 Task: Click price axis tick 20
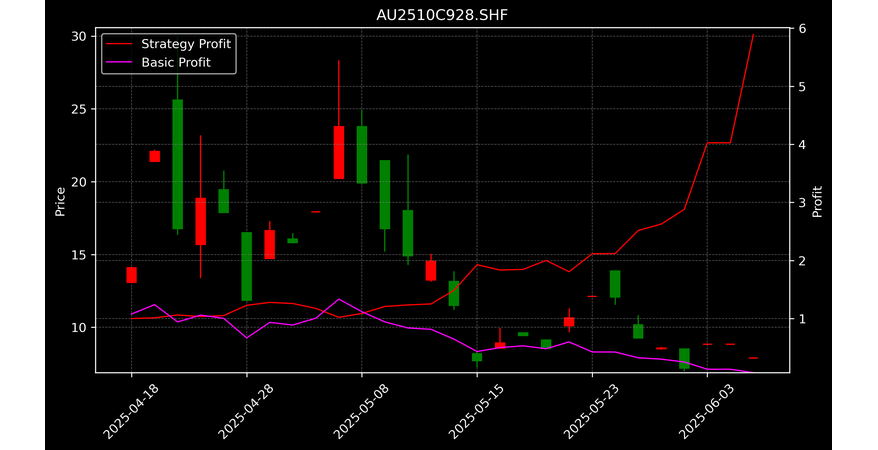[79, 182]
